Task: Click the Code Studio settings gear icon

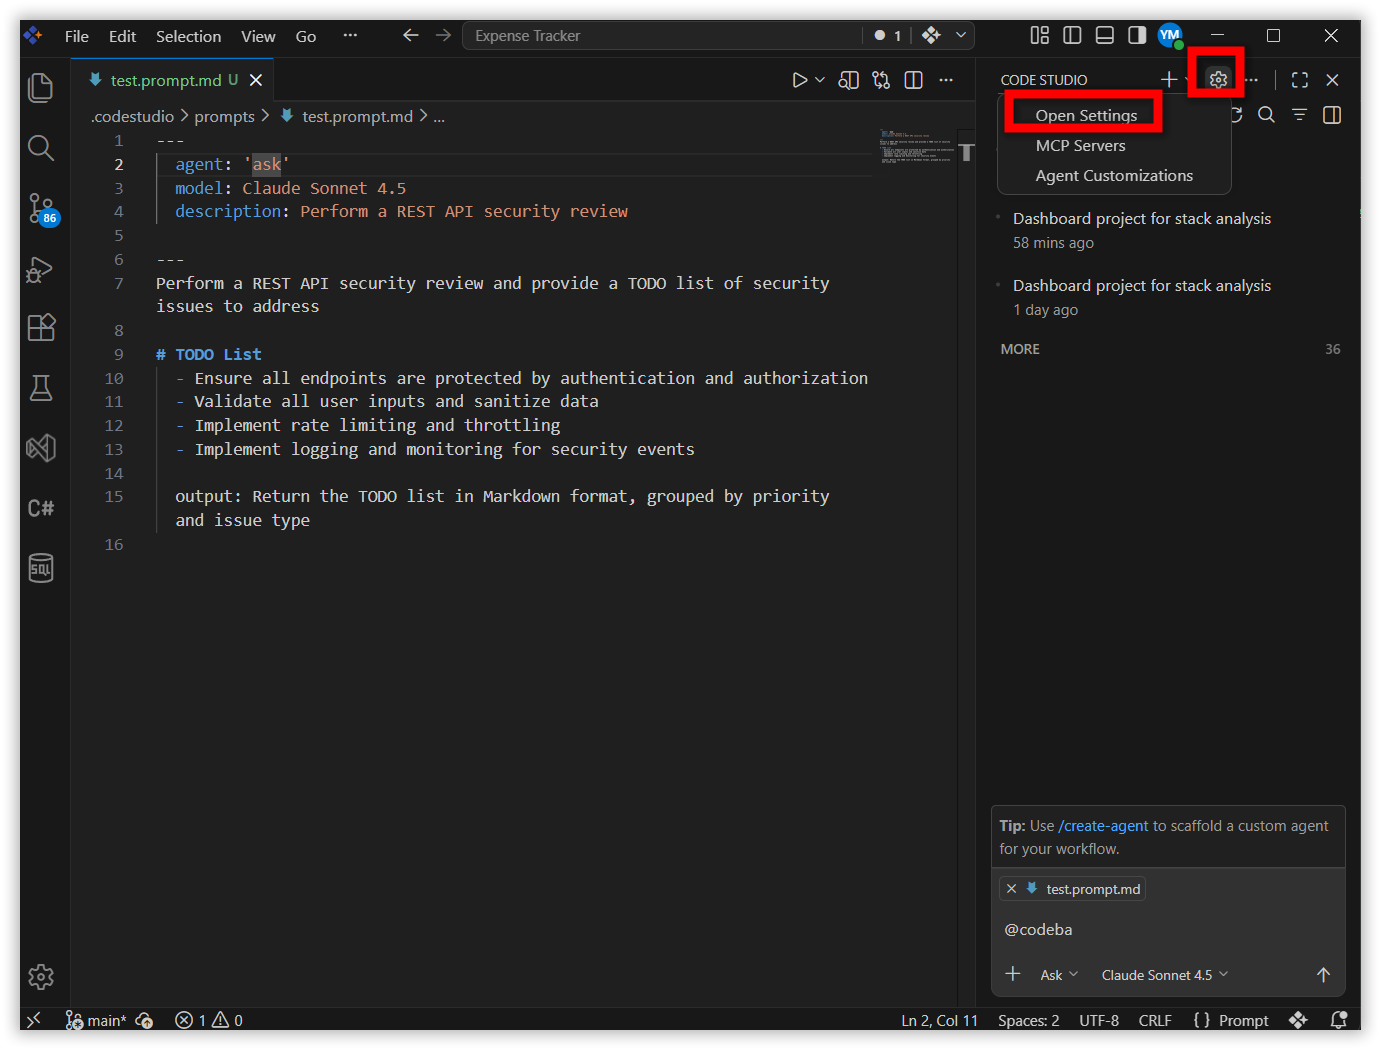Action: pyautogui.click(x=1217, y=79)
